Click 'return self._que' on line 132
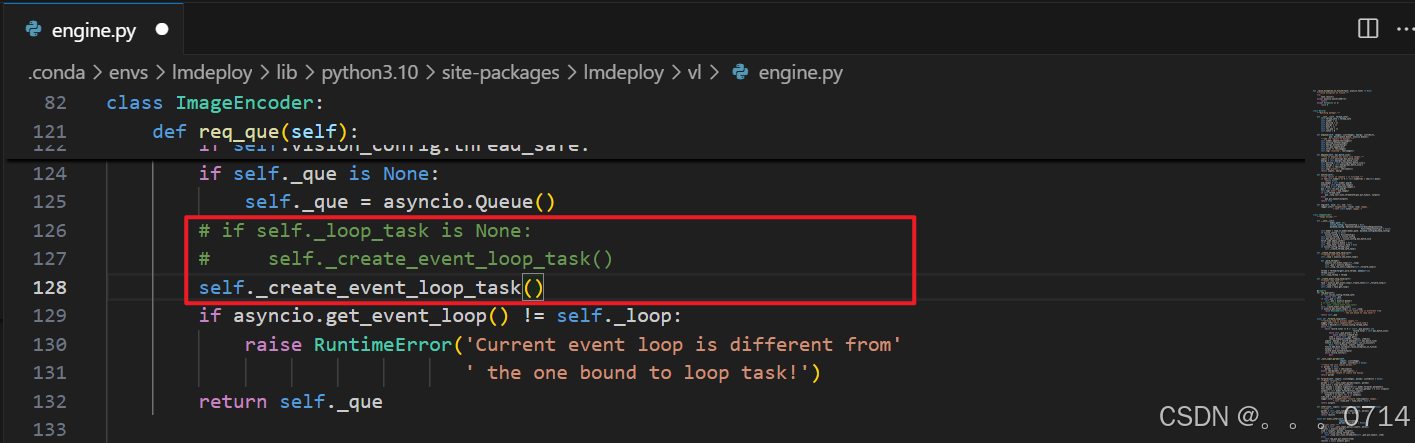Screen dimensions: 1415x443 [x=291, y=402]
